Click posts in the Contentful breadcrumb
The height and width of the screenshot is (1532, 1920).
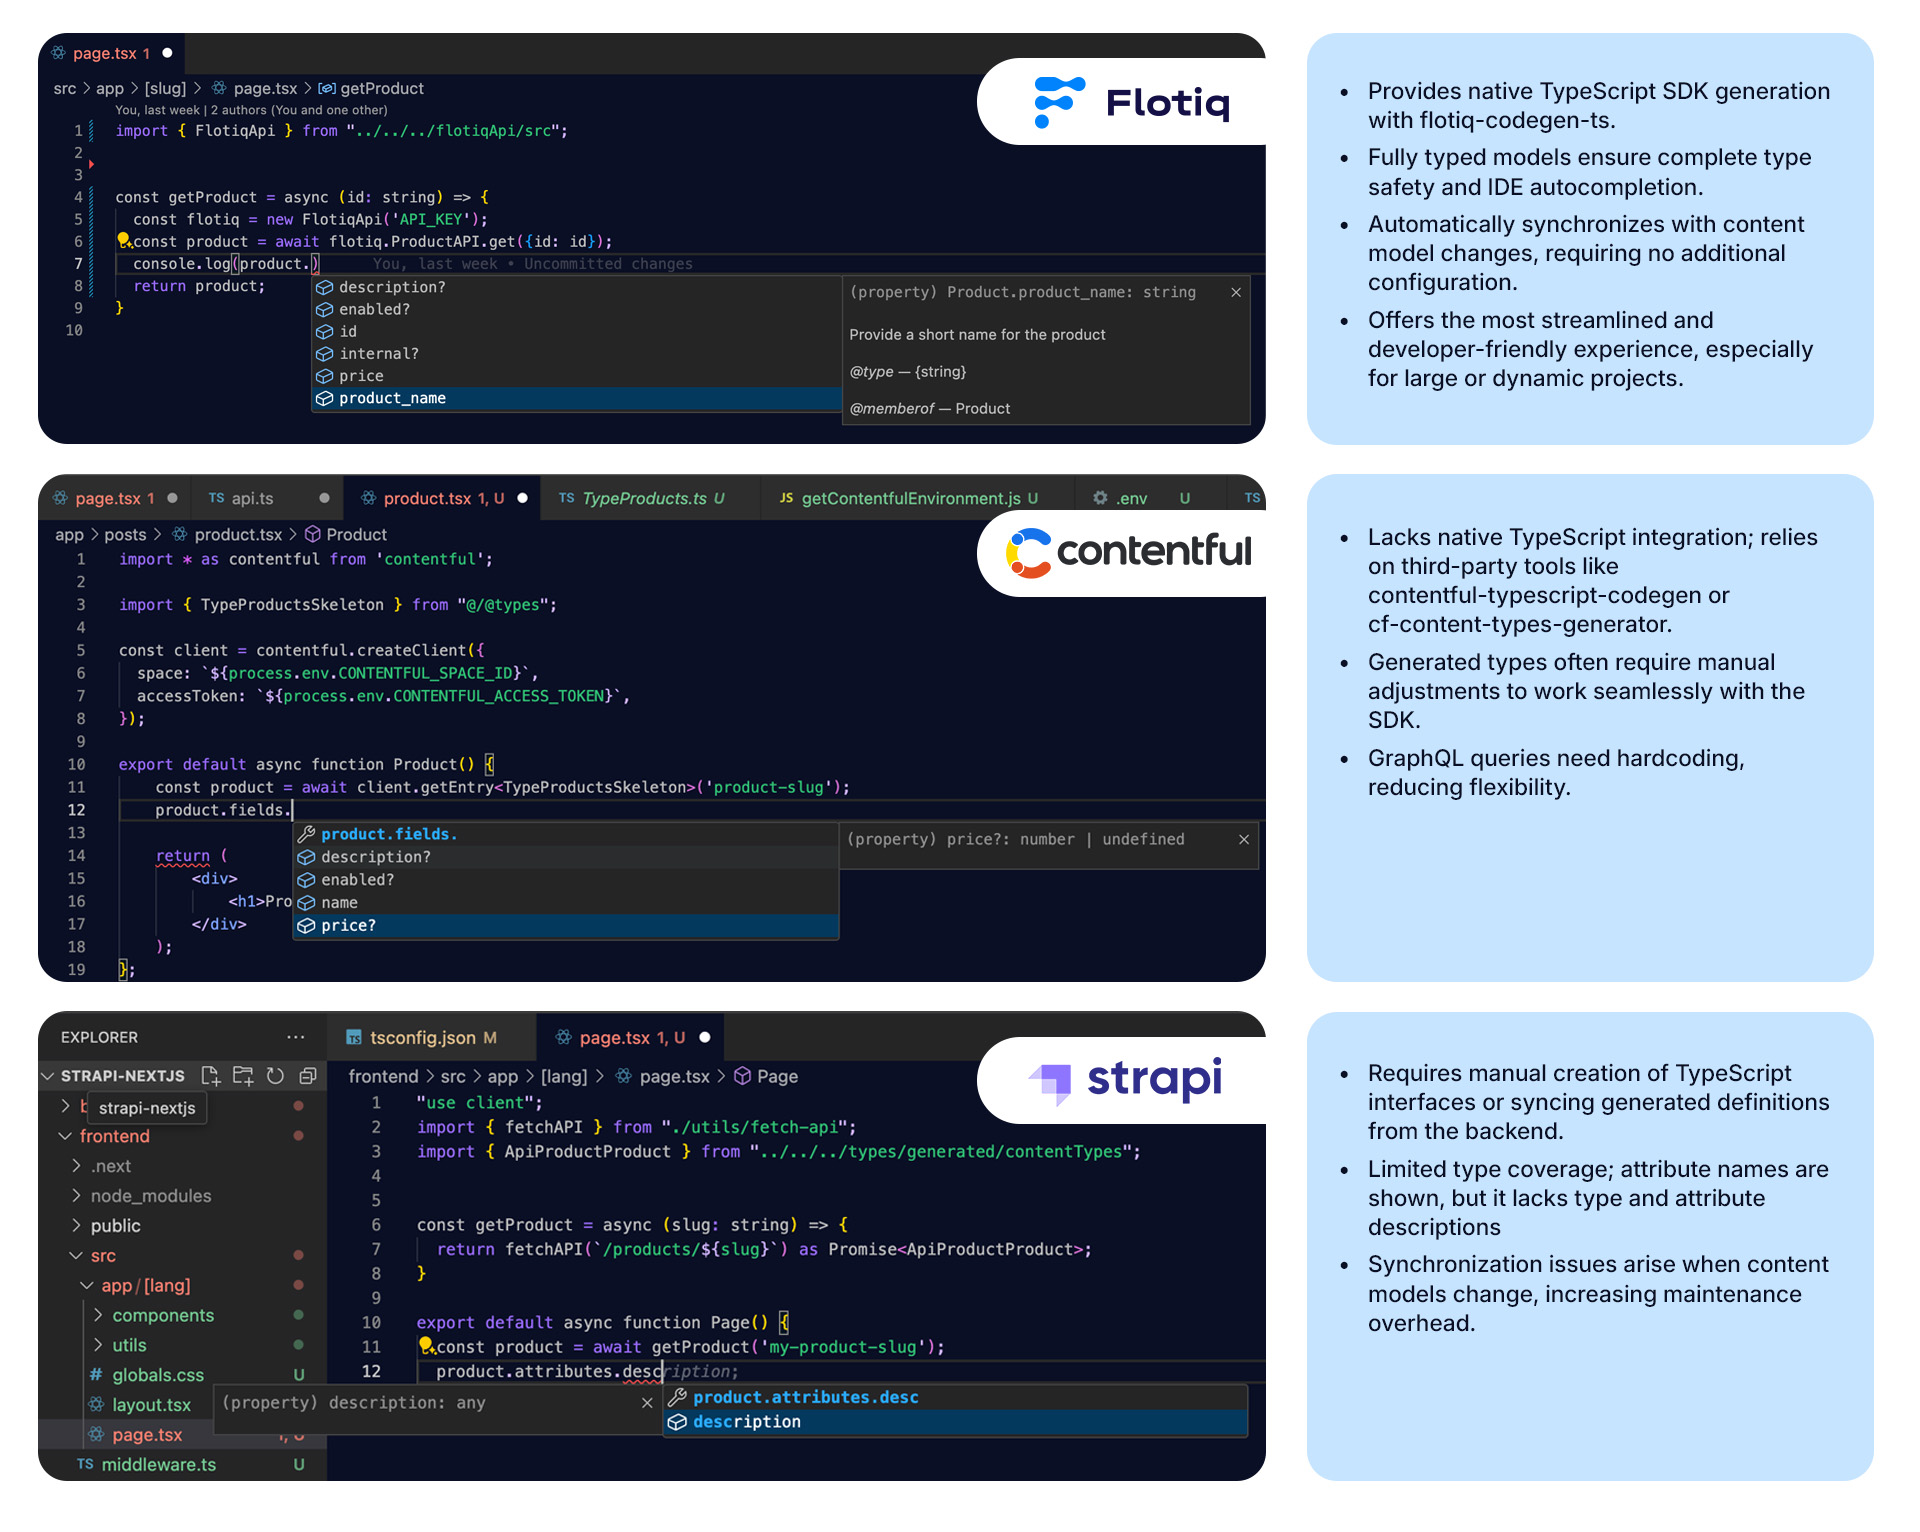coord(125,535)
